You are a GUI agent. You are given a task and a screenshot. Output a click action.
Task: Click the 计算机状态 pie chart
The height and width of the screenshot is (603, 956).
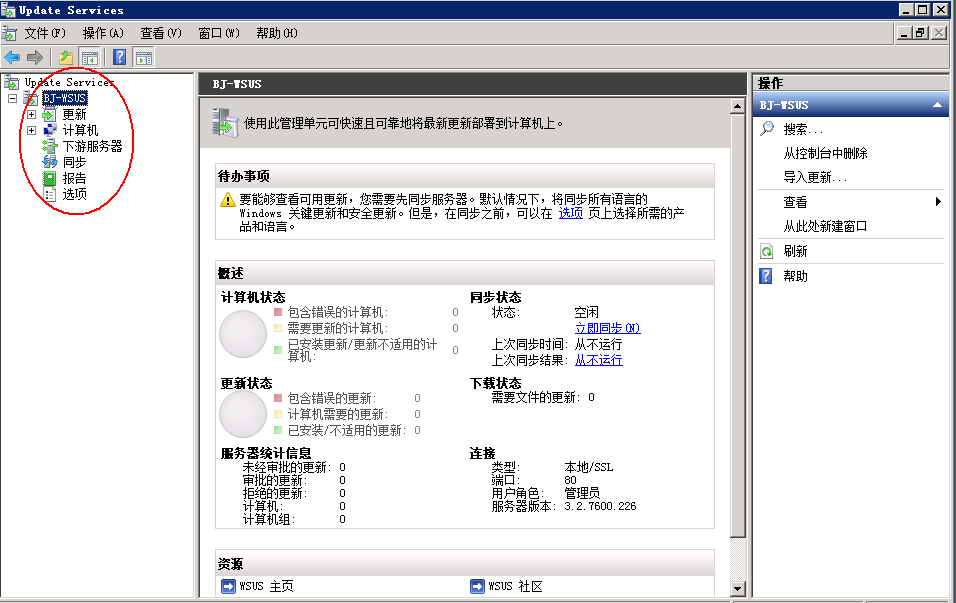[243, 334]
